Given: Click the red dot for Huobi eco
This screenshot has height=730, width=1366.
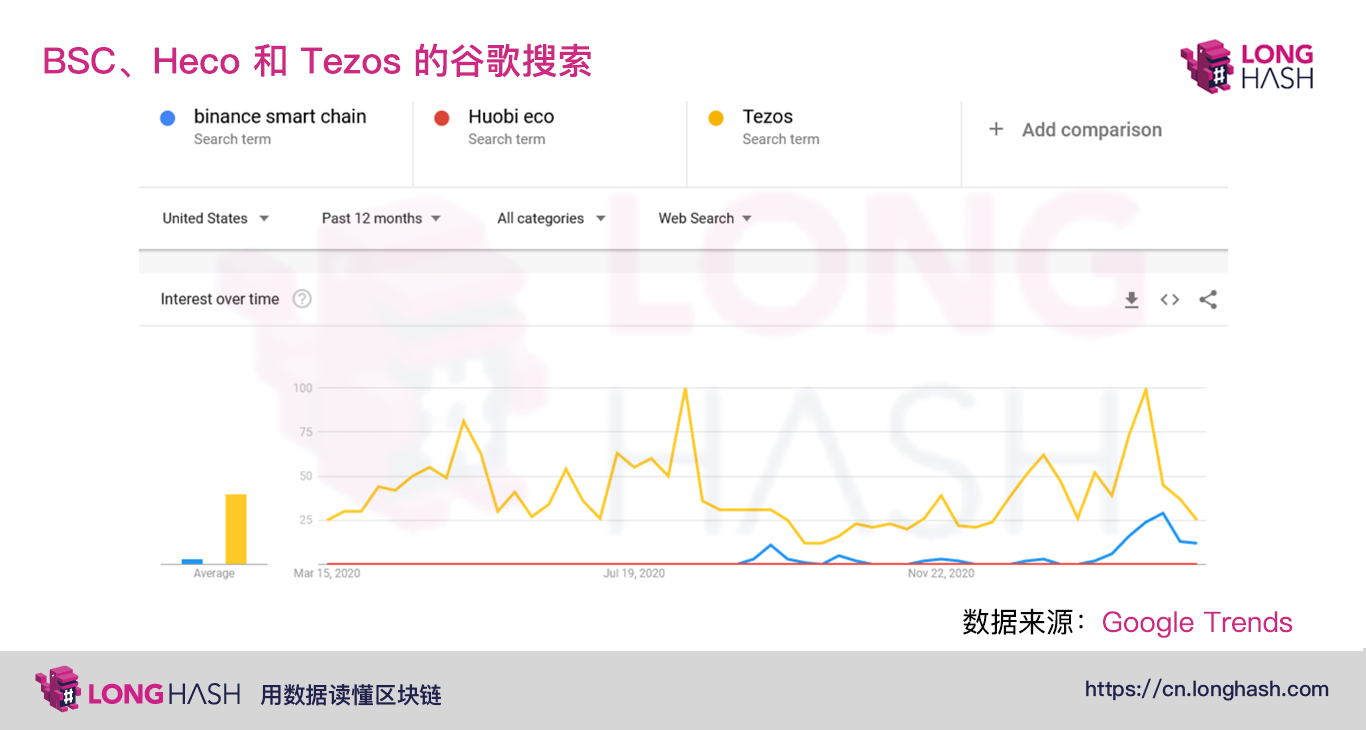Looking at the screenshot, I should coord(443,118).
